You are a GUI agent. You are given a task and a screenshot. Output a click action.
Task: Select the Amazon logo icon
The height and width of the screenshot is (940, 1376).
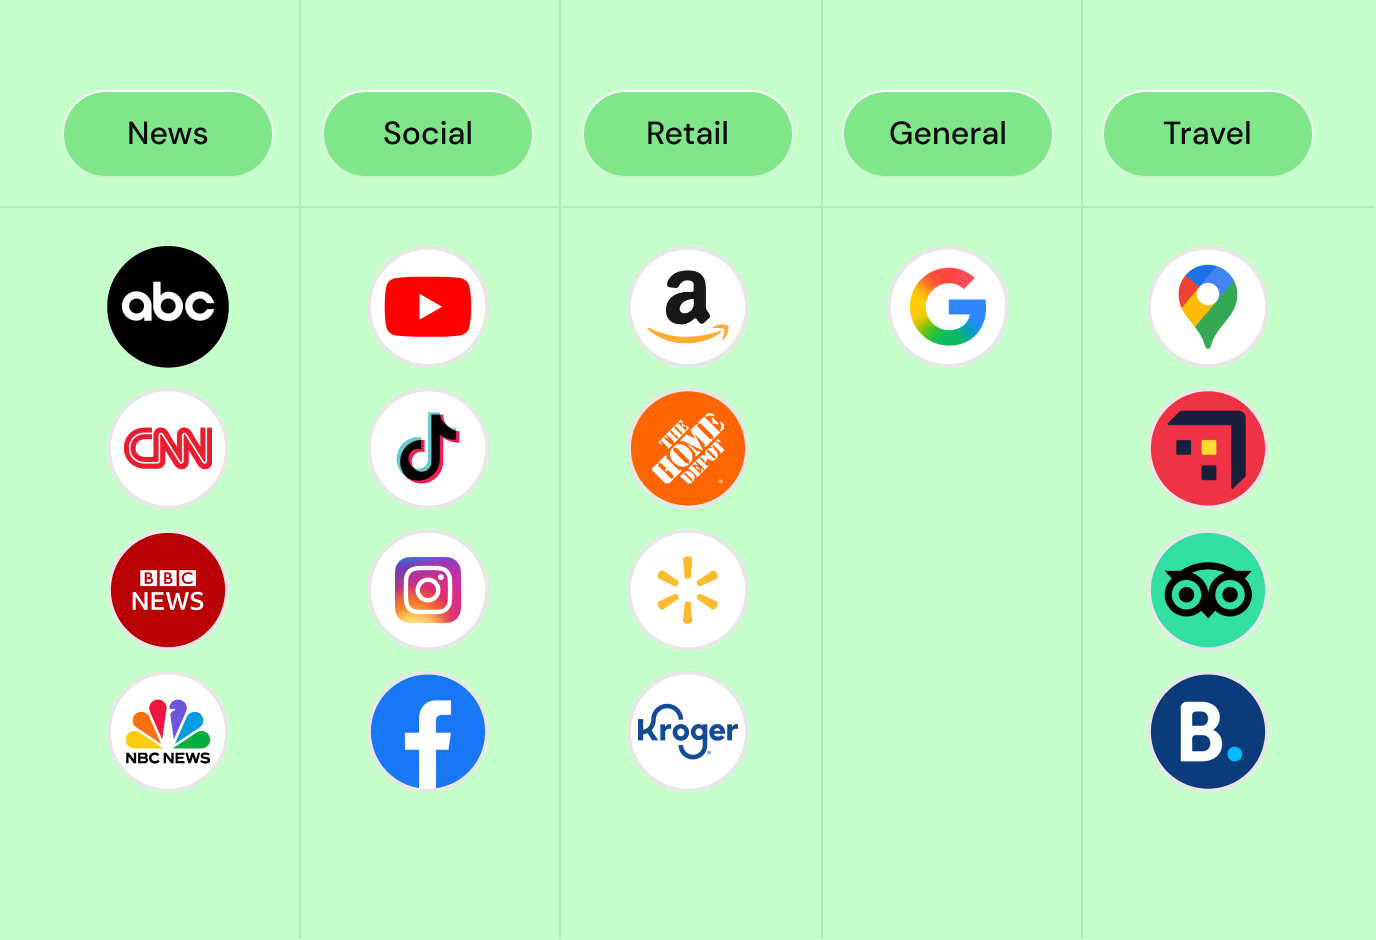tap(688, 307)
